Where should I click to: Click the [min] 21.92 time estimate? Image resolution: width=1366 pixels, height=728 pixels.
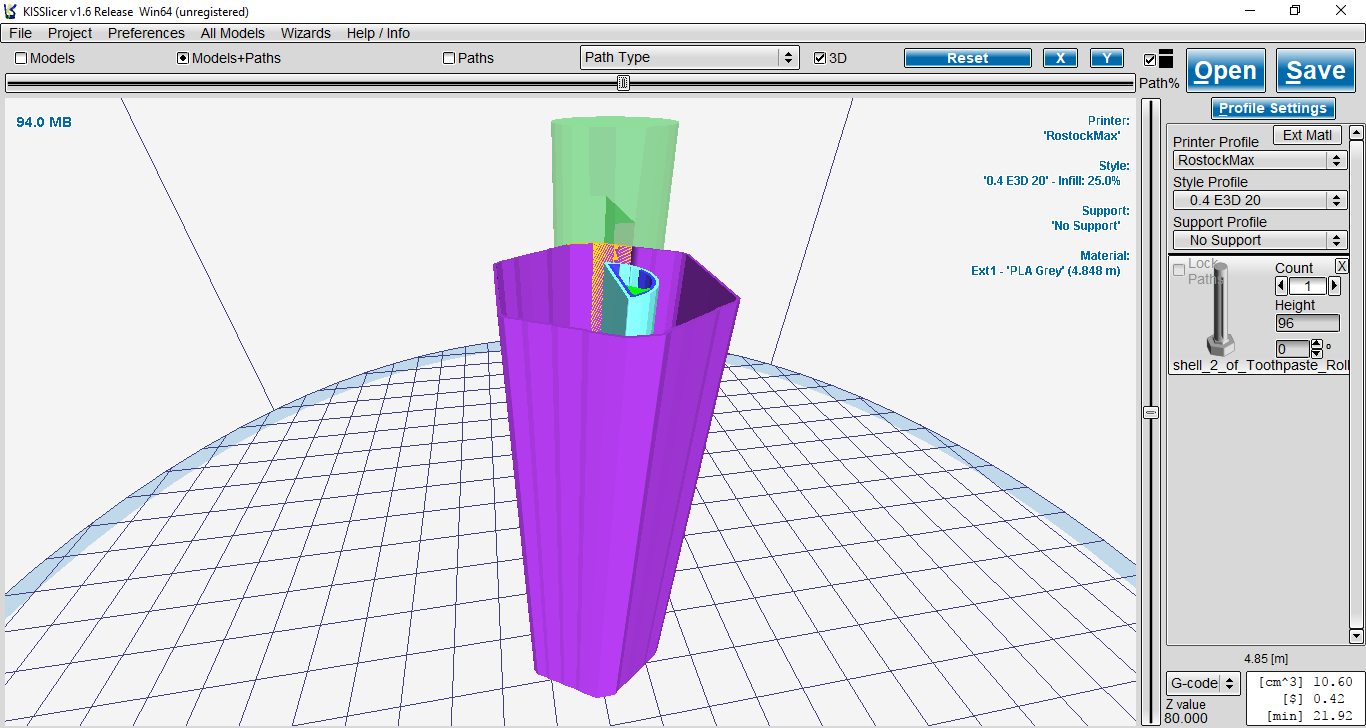1310,716
